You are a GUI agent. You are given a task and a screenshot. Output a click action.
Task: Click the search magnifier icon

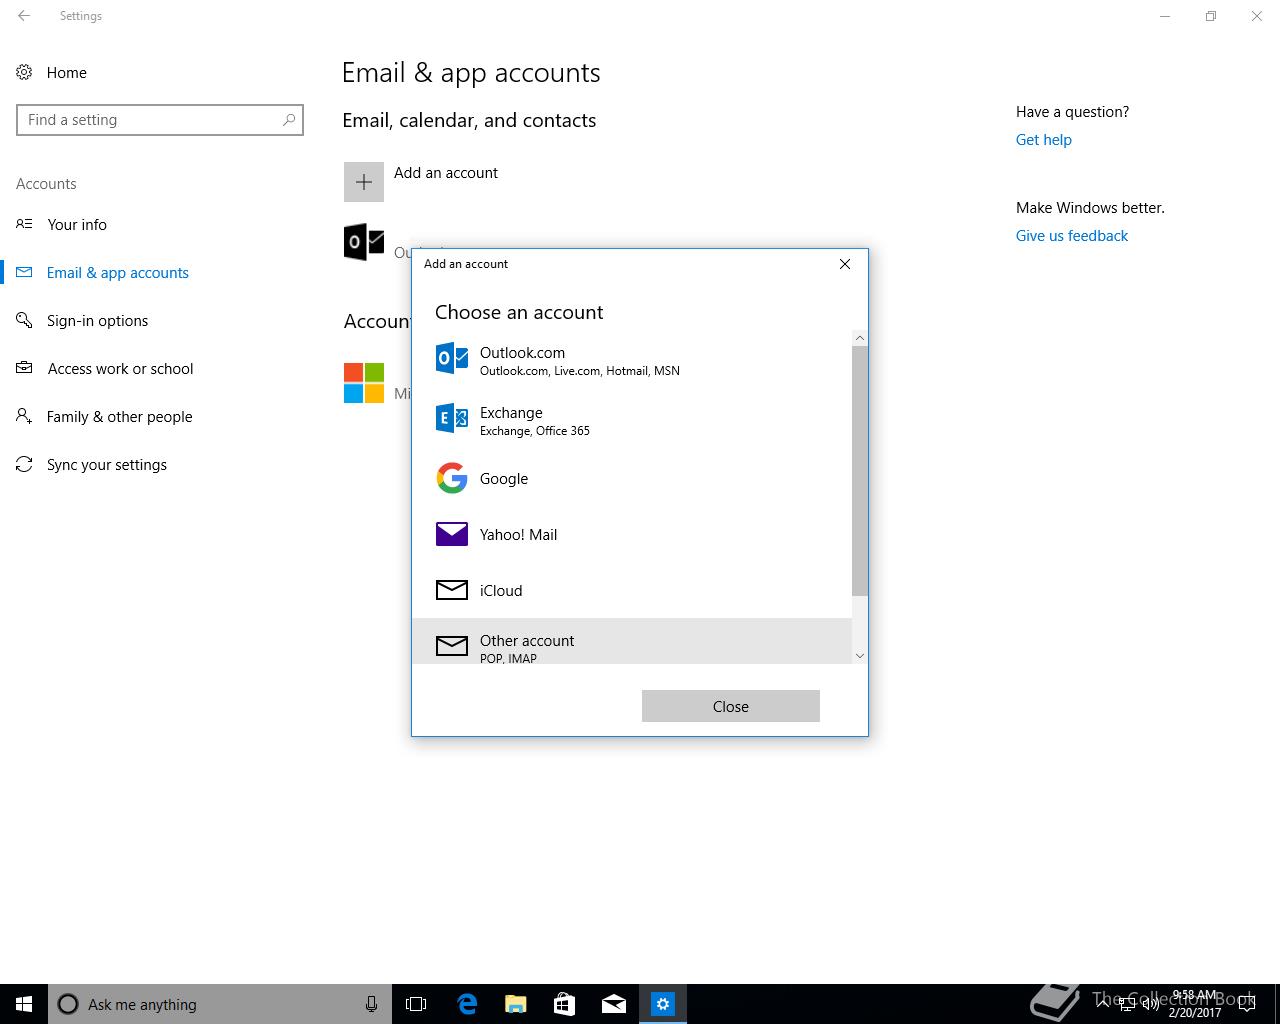(289, 120)
